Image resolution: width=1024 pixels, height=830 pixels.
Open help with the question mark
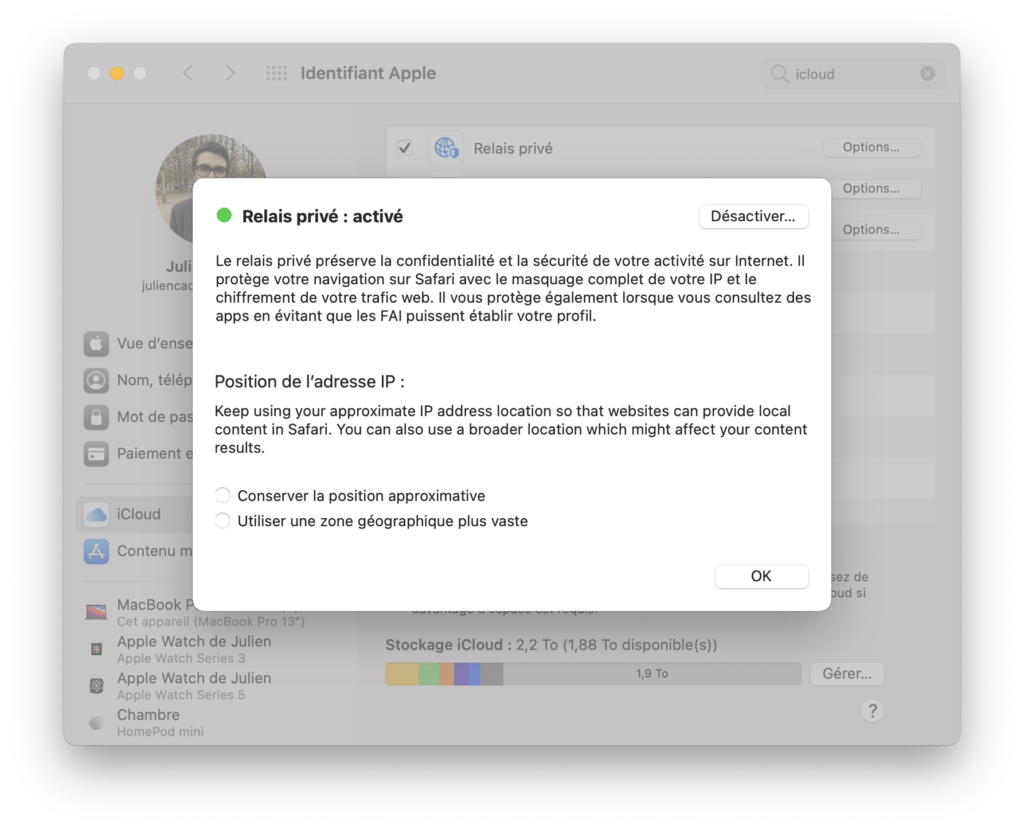[x=872, y=710]
